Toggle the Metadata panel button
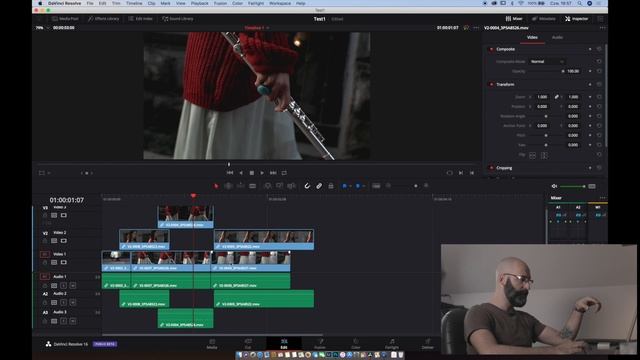Image resolution: width=640 pixels, height=360 pixels. (544, 19)
